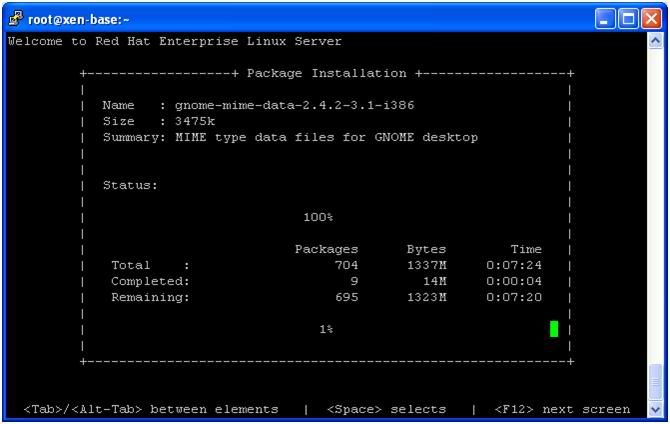The width and height of the screenshot is (670, 424).
Task: Click the <Space> selects hint
Action: coord(386,409)
